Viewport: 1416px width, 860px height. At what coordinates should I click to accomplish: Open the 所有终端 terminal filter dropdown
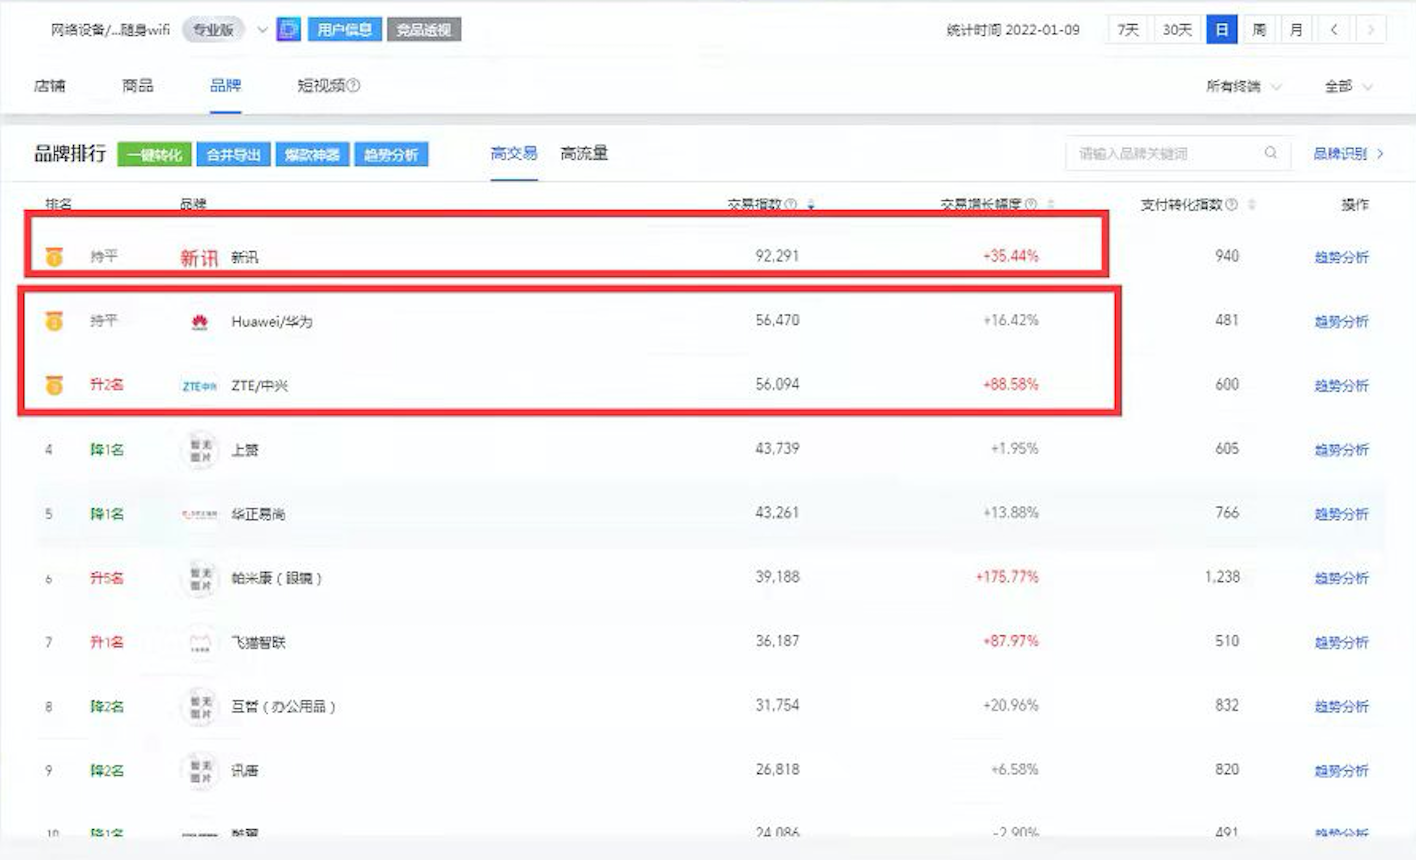pyautogui.click(x=1234, y=86)
